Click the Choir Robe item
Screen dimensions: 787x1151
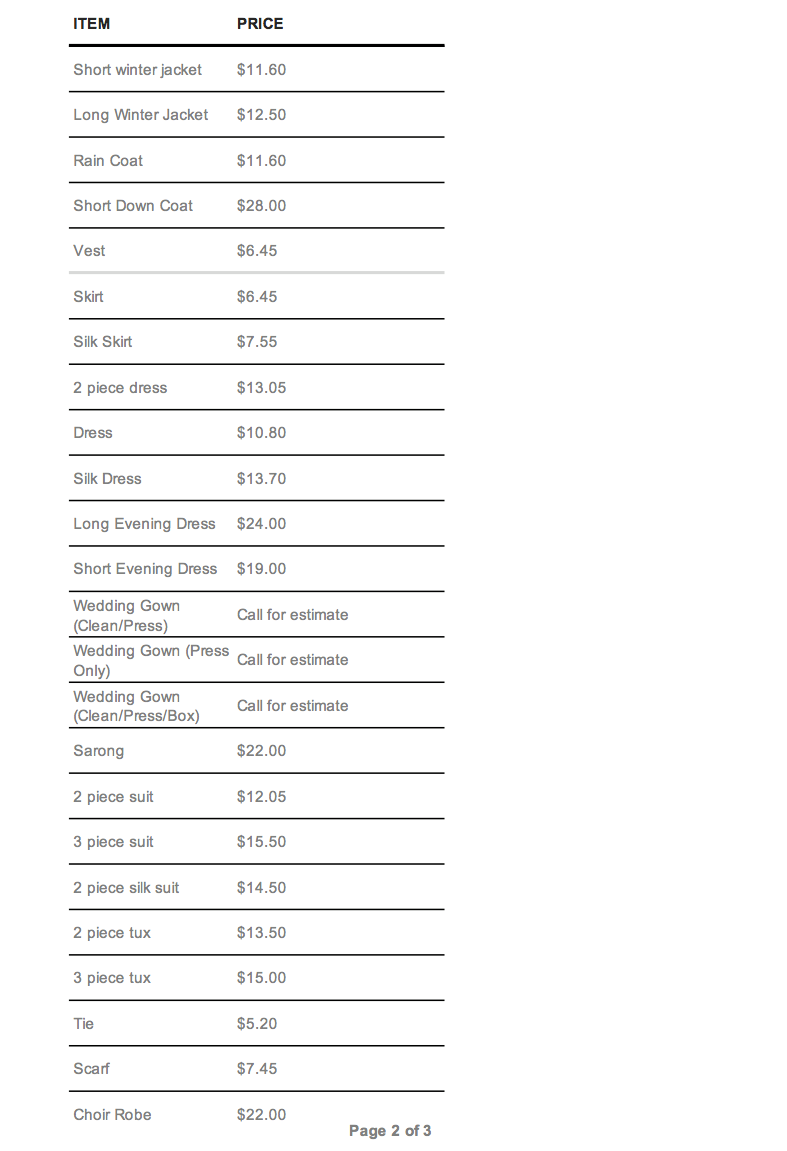(x=112, y=1115)
